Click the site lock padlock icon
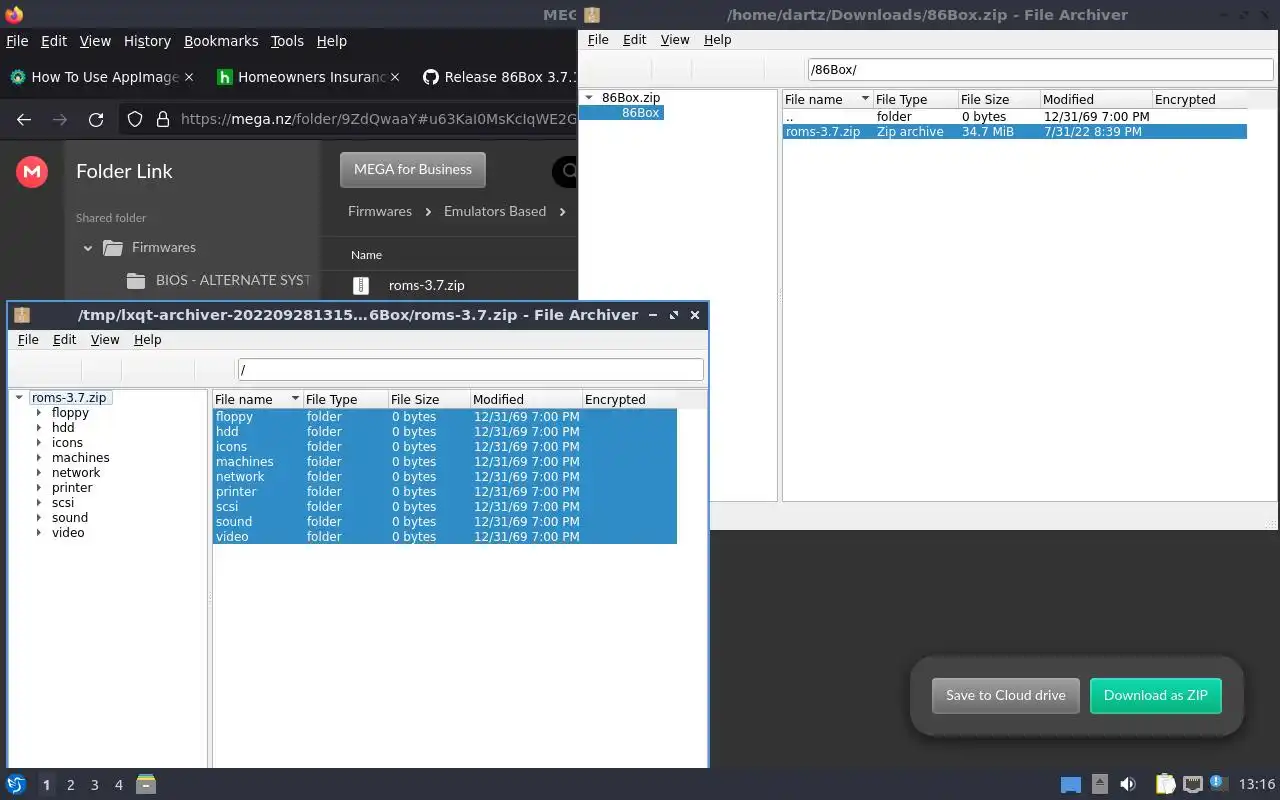 (163, 119)
